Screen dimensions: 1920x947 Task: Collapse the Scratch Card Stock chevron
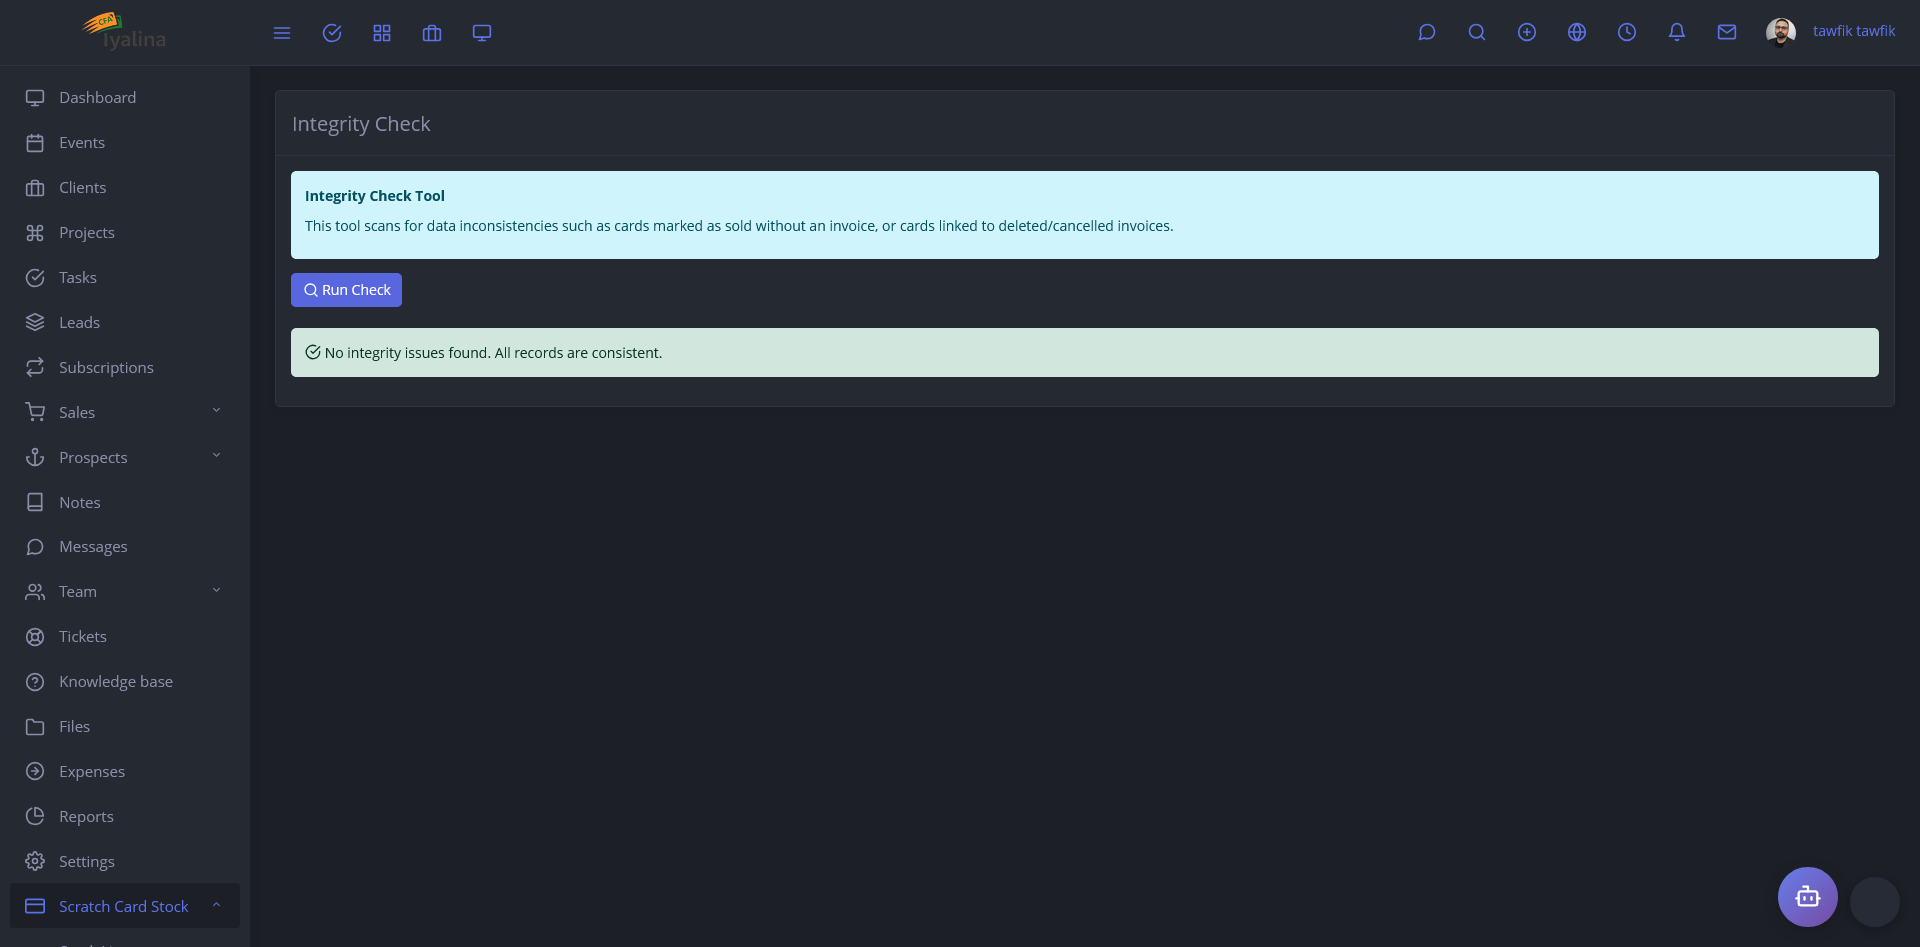tap(216, 904)
